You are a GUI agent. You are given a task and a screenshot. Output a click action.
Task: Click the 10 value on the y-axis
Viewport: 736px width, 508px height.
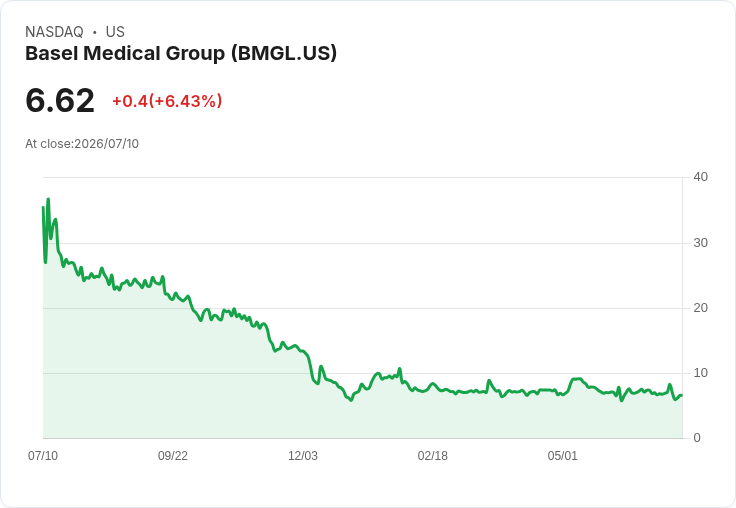(x=700, y=373)
